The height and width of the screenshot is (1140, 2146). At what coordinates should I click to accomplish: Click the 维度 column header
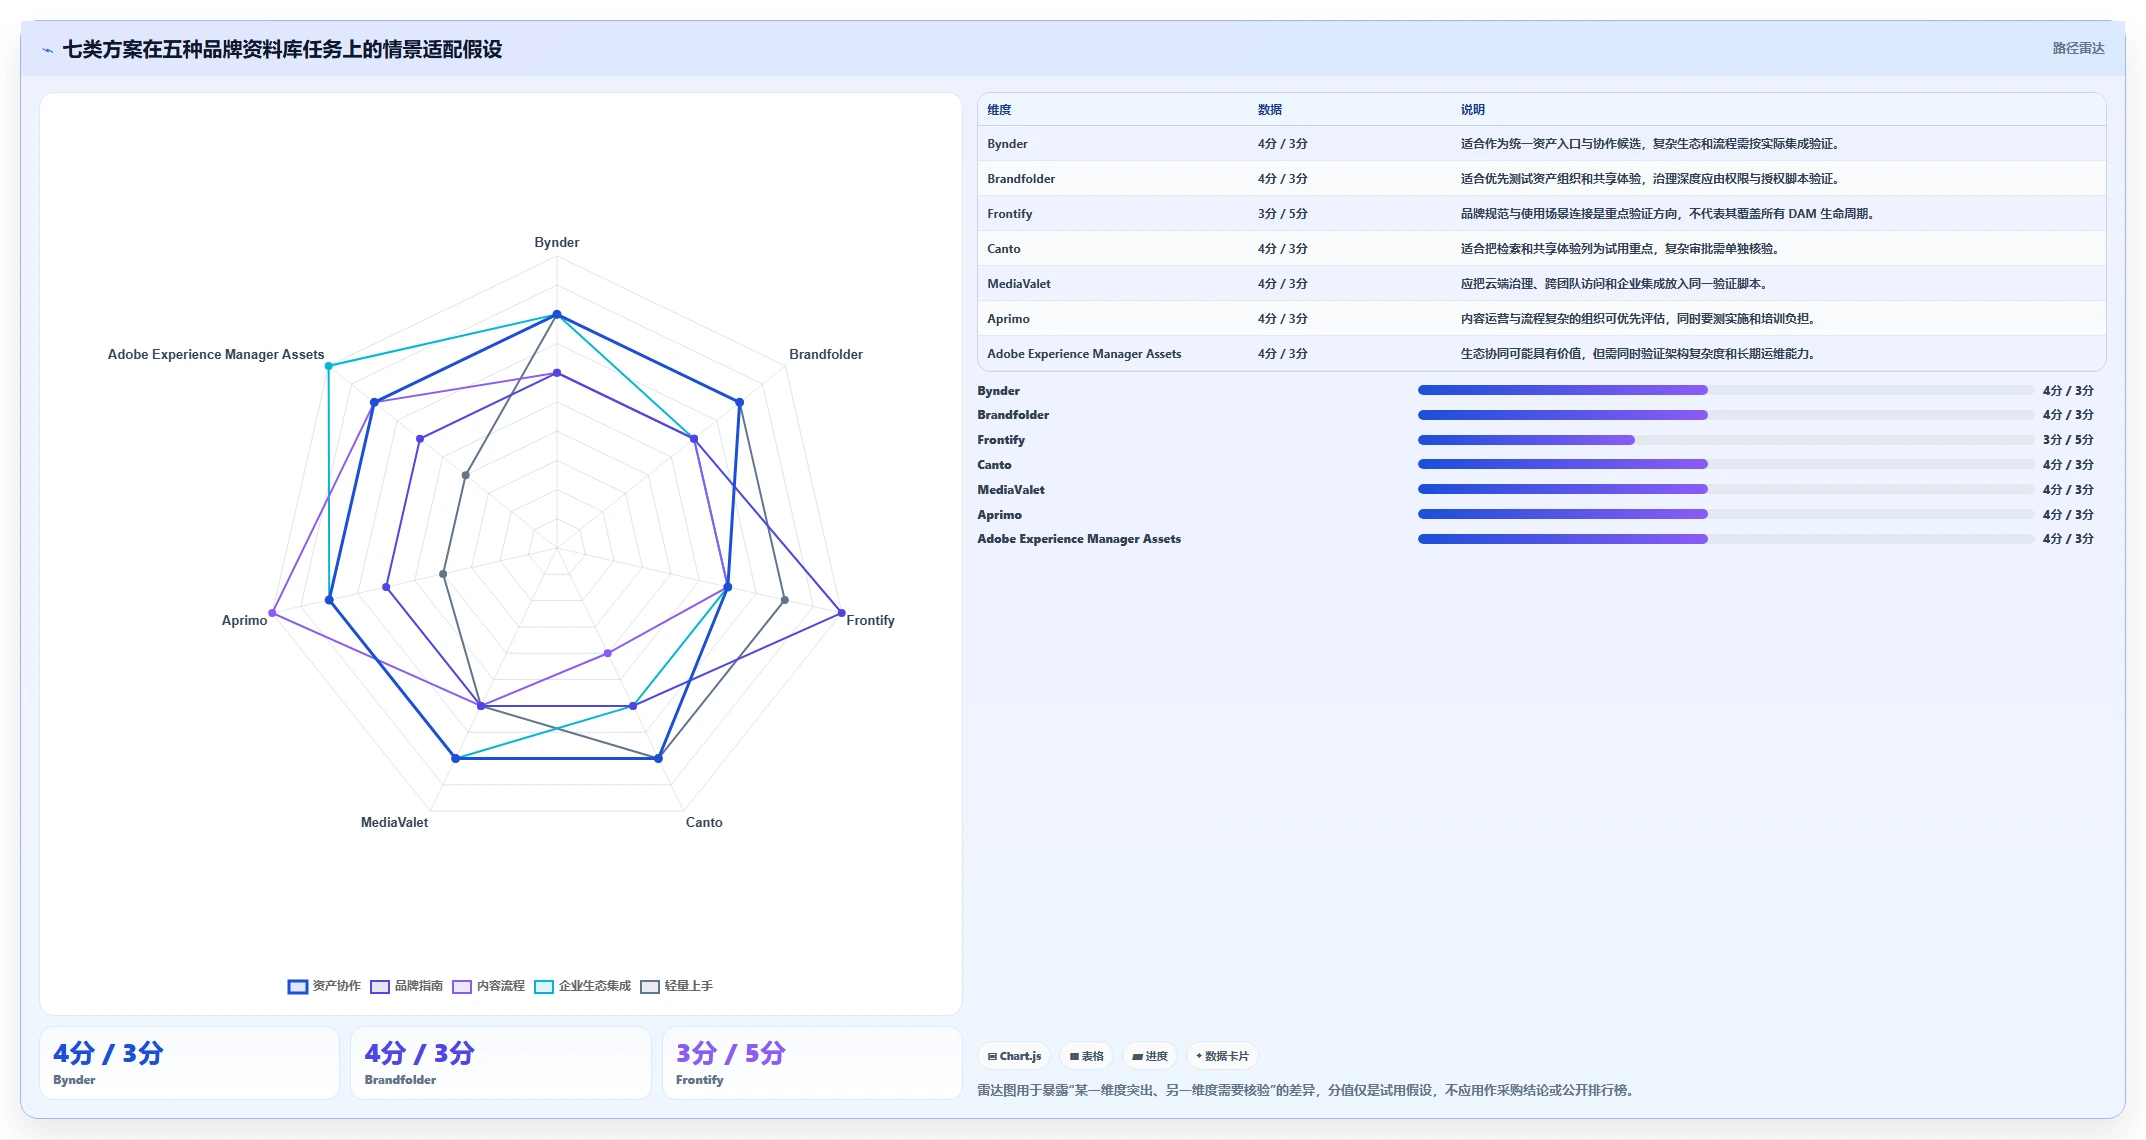point(999,110)
